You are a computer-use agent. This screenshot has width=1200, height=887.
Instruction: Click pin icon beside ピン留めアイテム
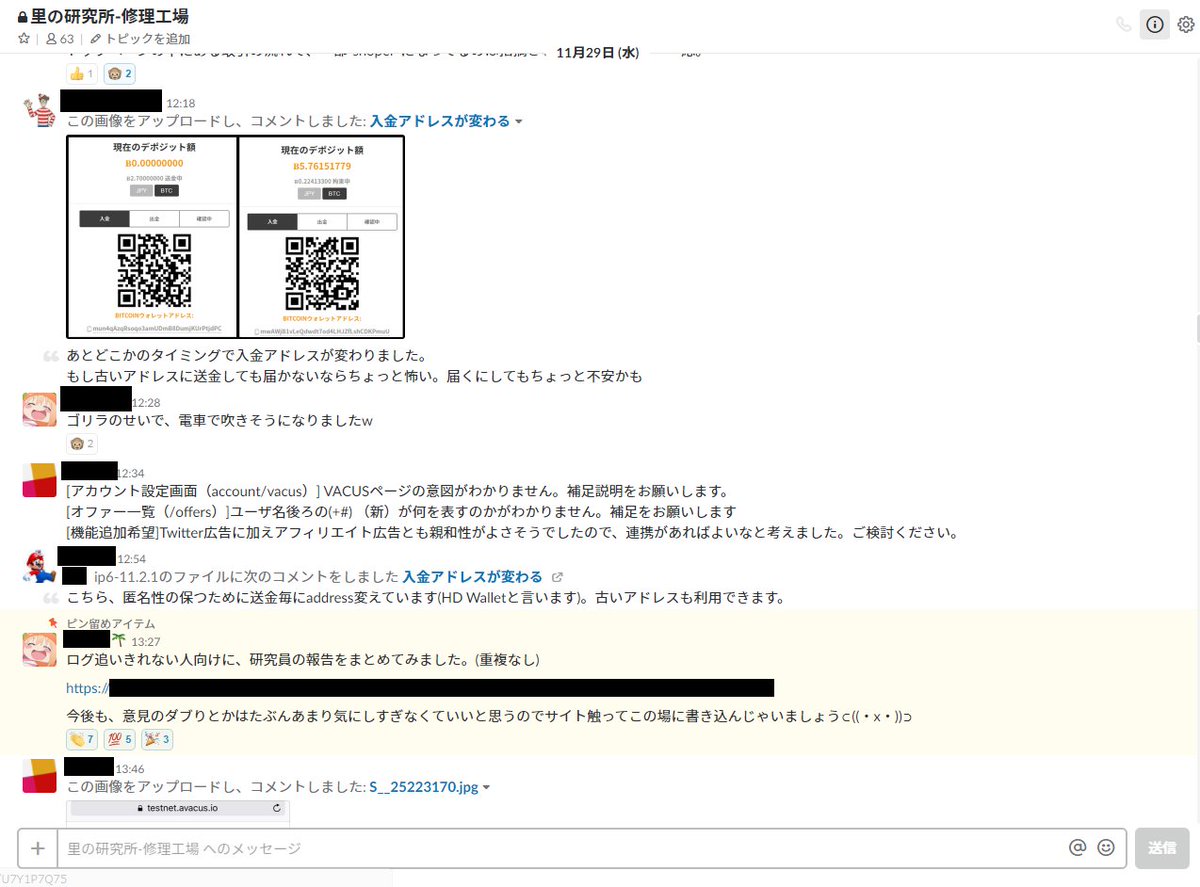click(52, 622)
